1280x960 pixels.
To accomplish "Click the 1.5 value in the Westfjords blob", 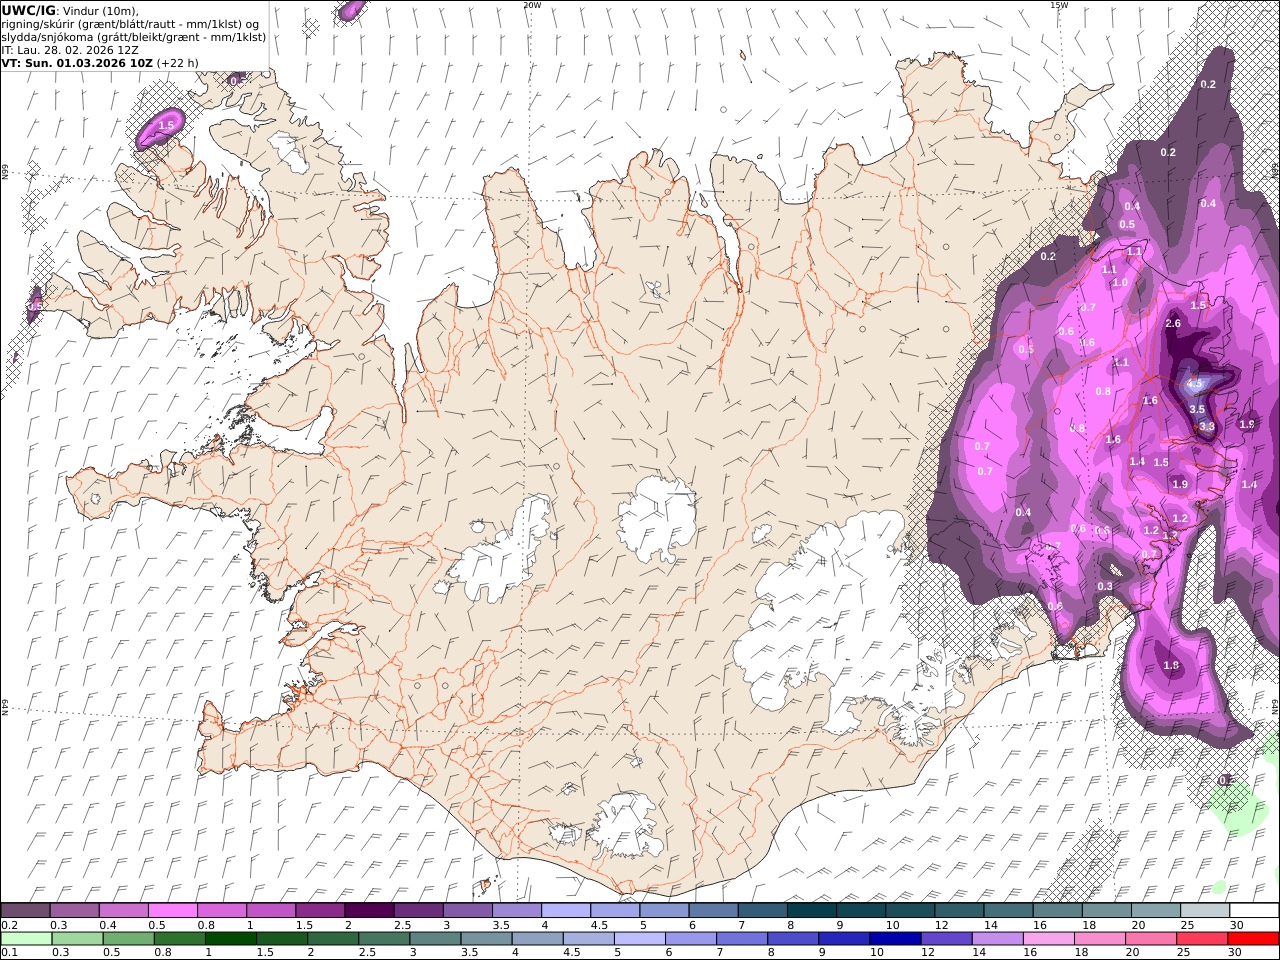I will (x=167, y=125).
